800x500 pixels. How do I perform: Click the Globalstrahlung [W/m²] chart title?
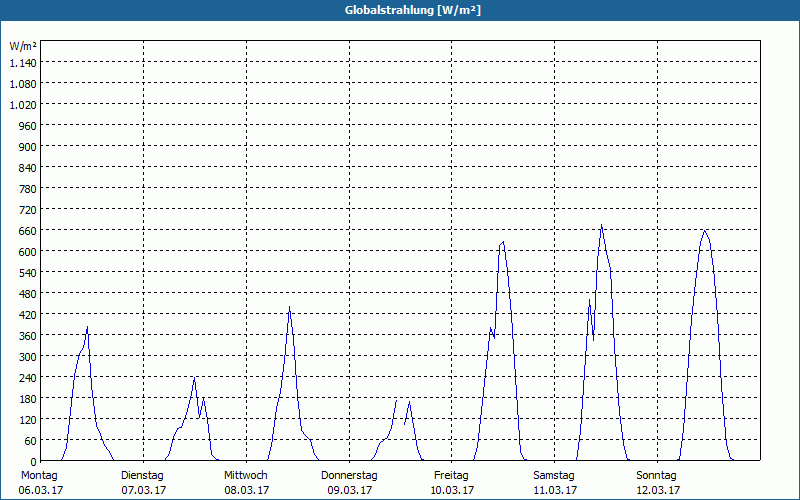tap(413, 10)
